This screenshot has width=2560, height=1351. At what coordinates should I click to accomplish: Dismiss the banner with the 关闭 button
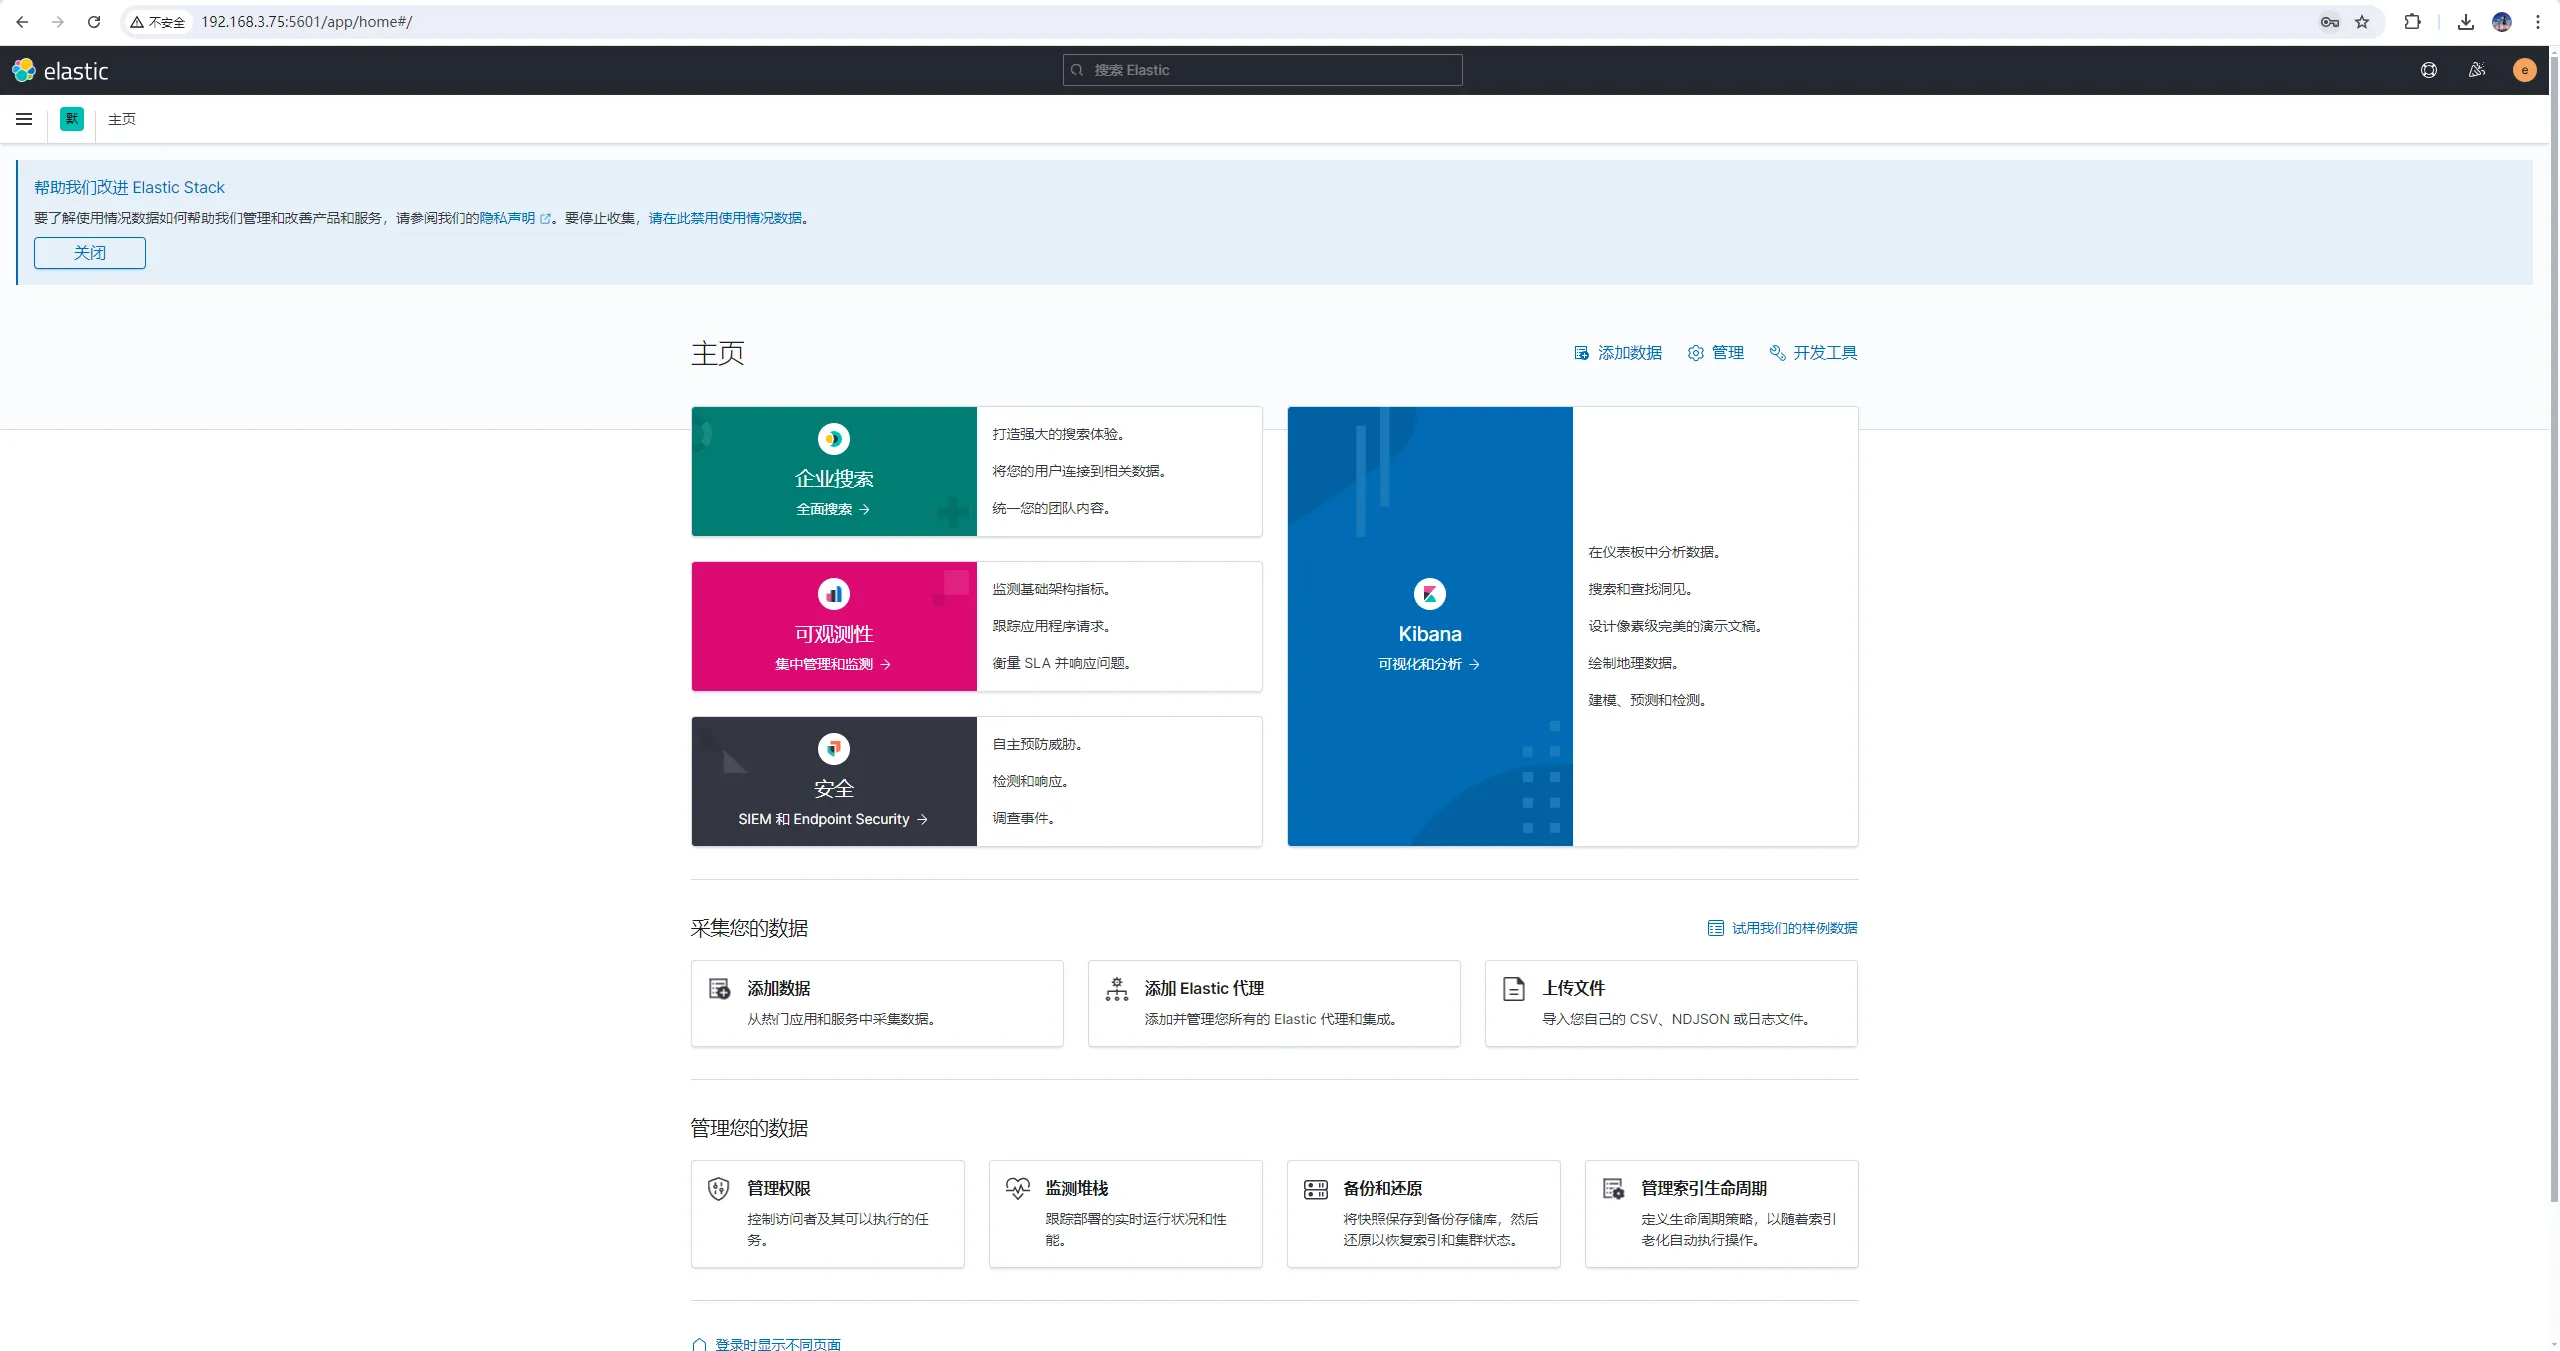[x=90, y=253]
